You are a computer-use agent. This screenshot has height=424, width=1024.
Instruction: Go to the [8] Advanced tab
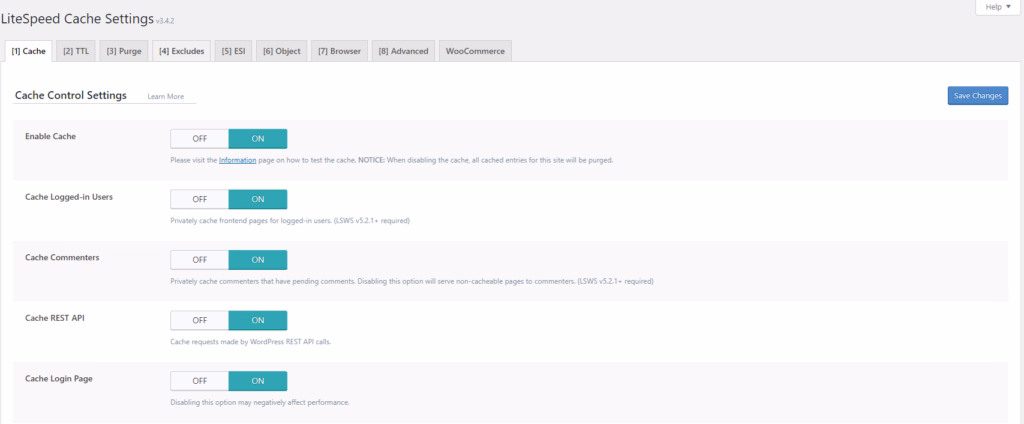coord(404,51)
